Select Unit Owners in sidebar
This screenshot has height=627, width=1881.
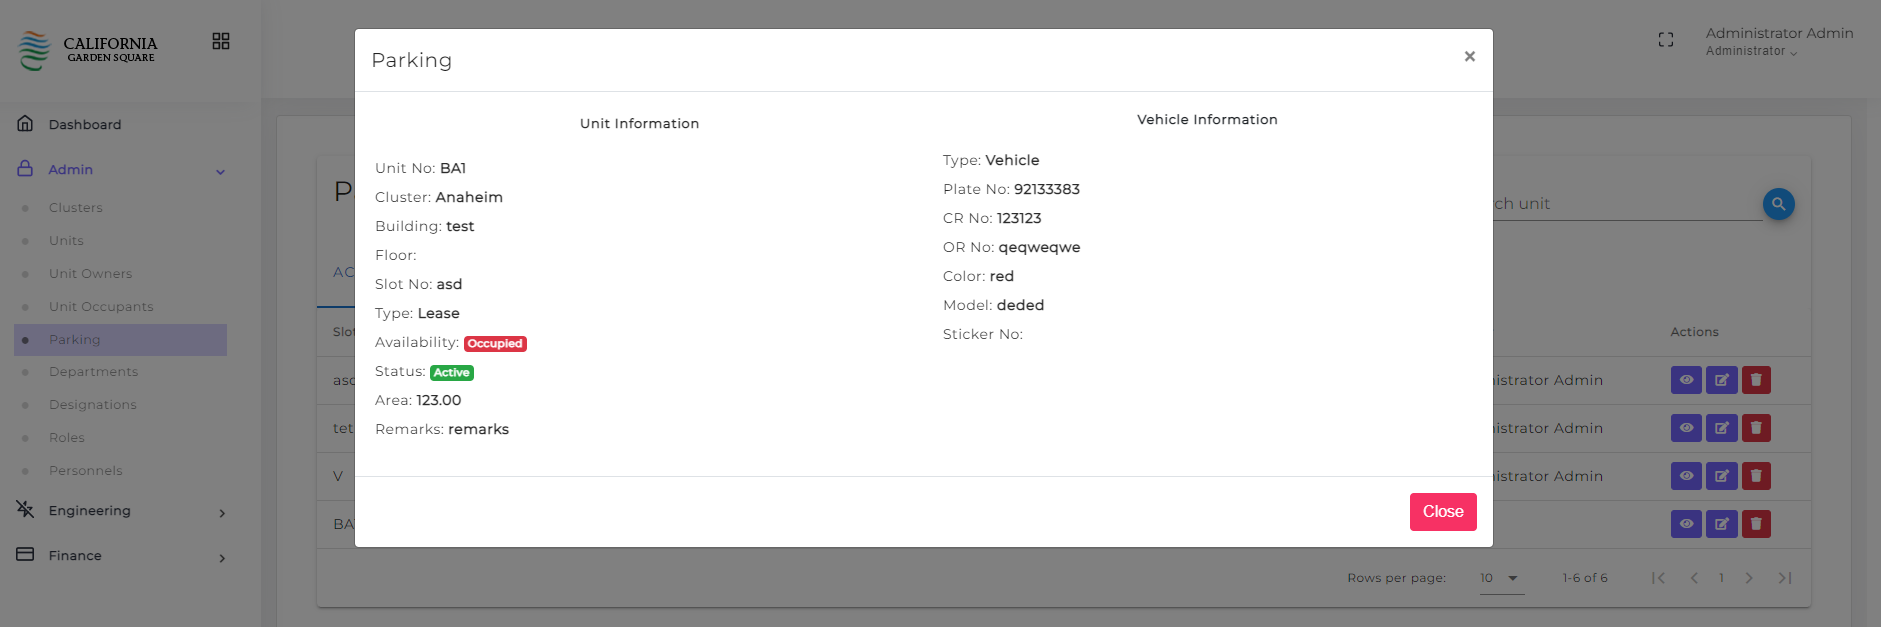[90, 274]
